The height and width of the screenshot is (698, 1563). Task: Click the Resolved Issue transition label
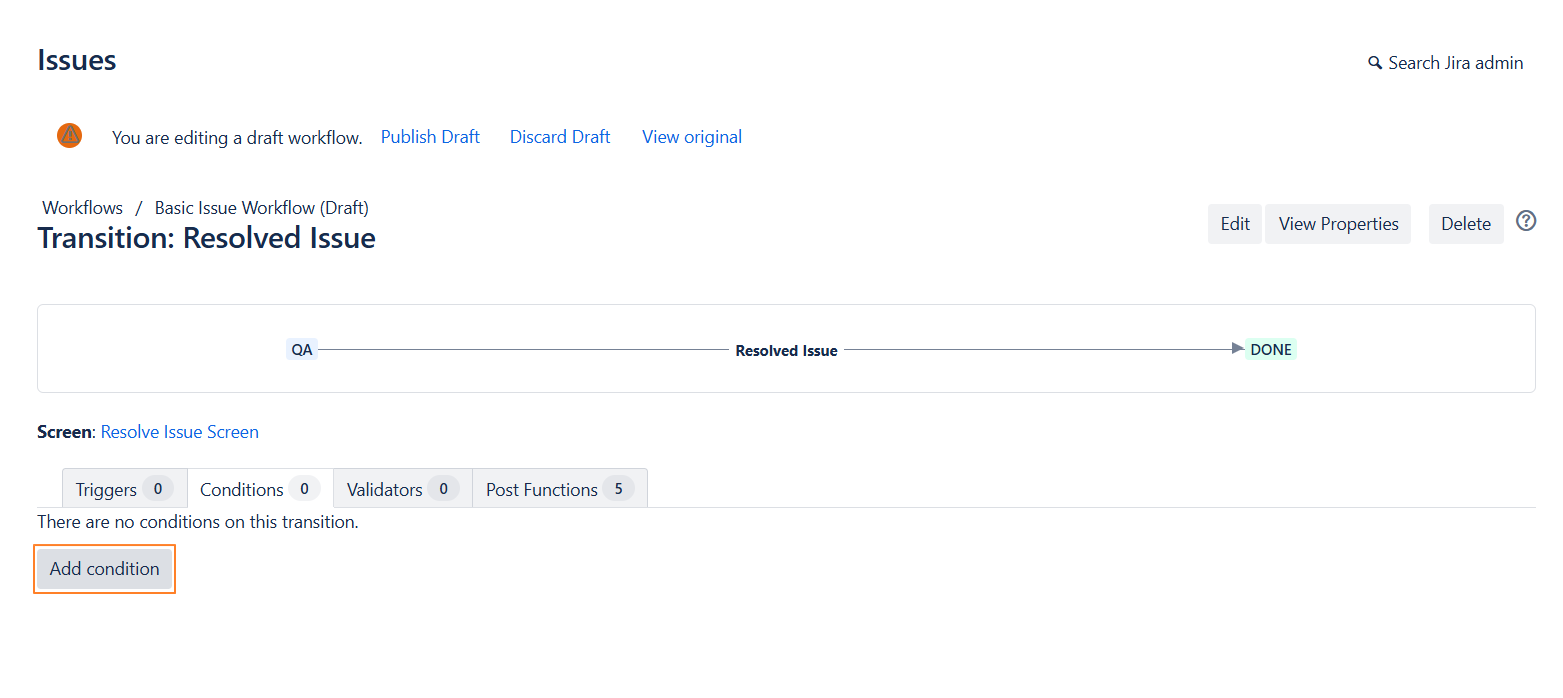(x=786, y=351)
